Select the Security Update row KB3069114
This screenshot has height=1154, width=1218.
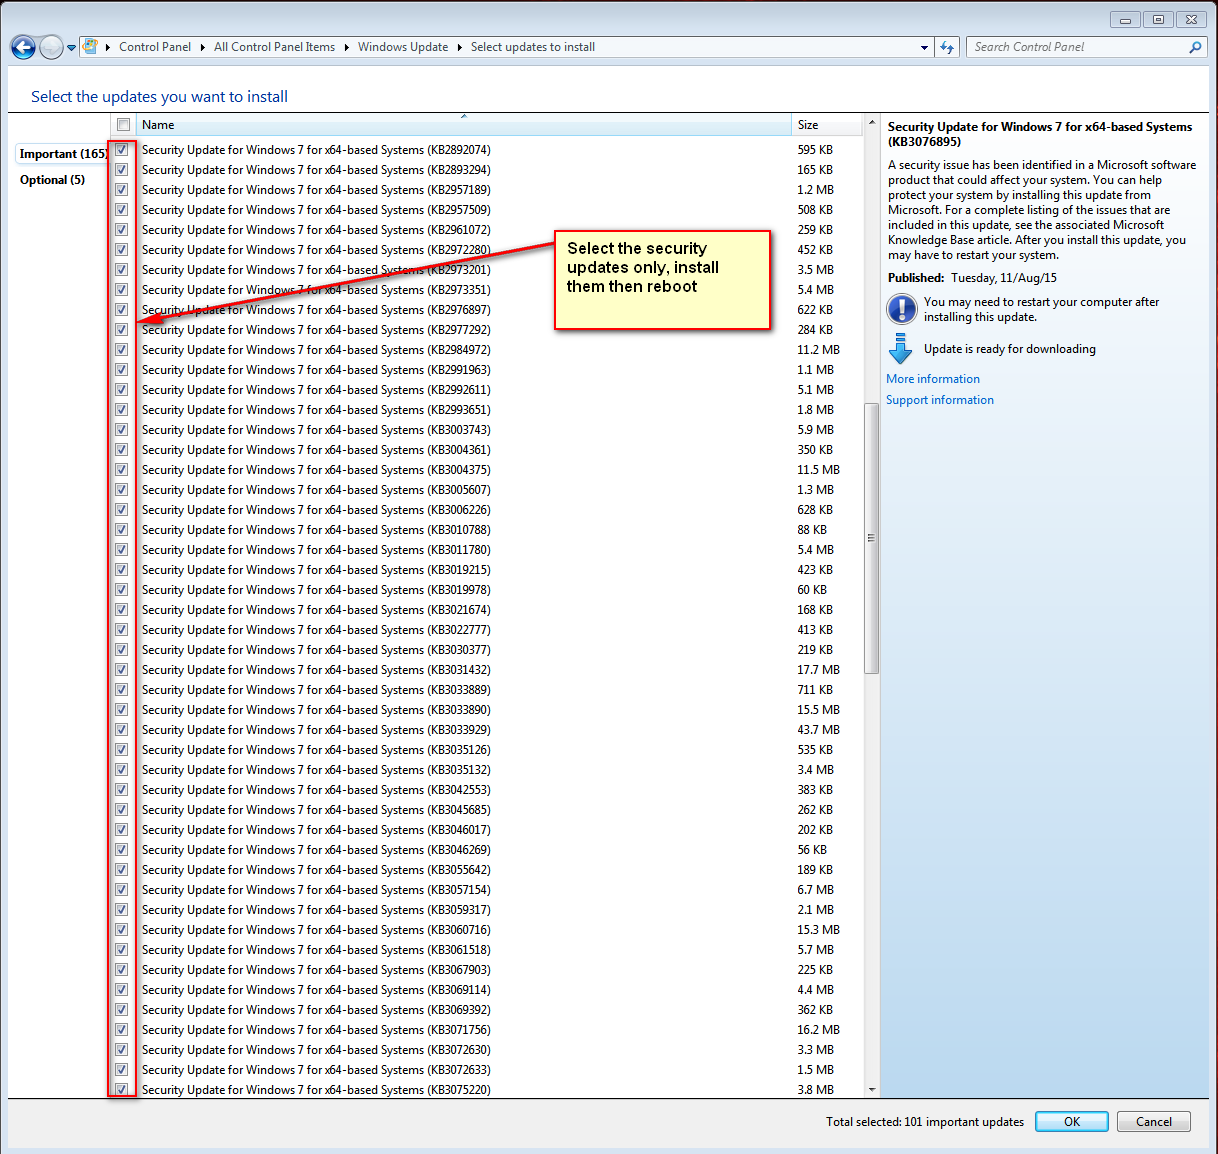pos(488,990)
